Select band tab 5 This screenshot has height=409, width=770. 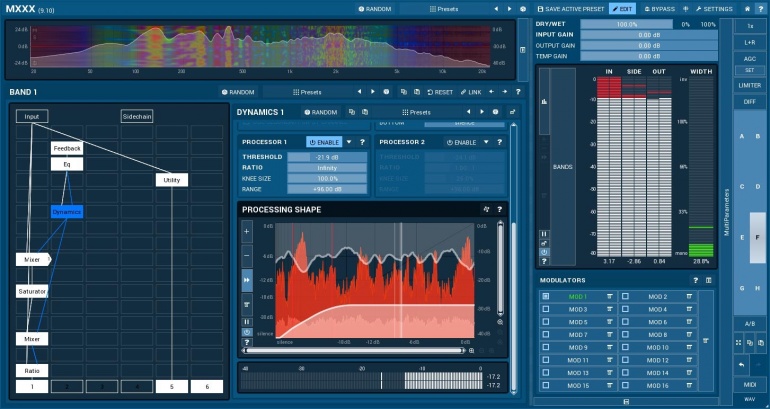tap(171, 385)
